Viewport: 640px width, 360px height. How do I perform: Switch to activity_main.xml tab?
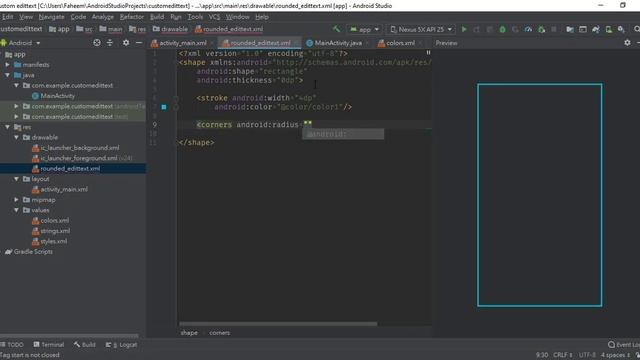pyautogui.click(x=182, y=43)
